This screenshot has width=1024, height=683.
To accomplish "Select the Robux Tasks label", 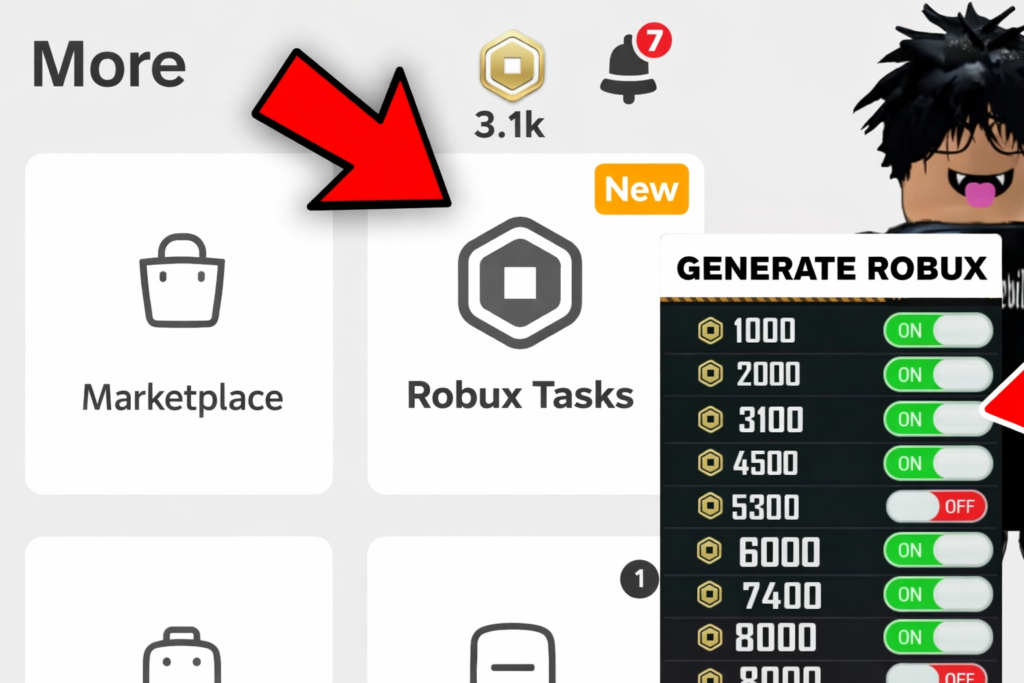I will 520,395.
